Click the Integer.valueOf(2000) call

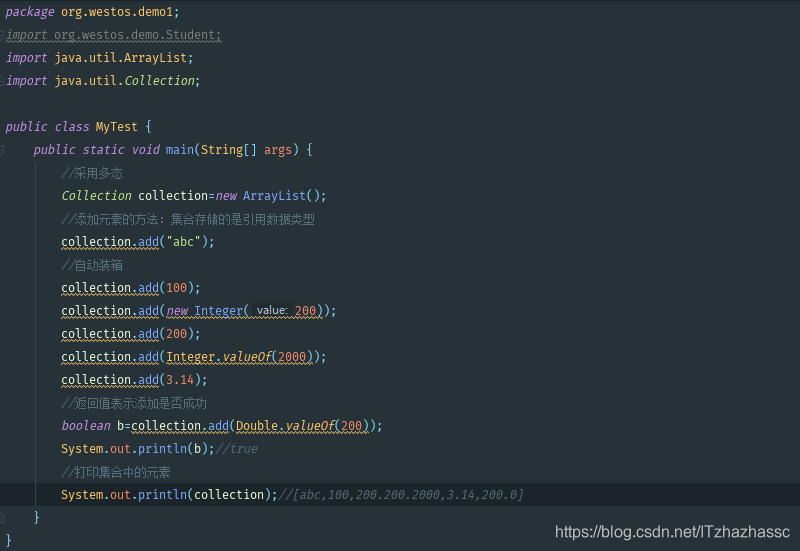[x=239, y=357]
